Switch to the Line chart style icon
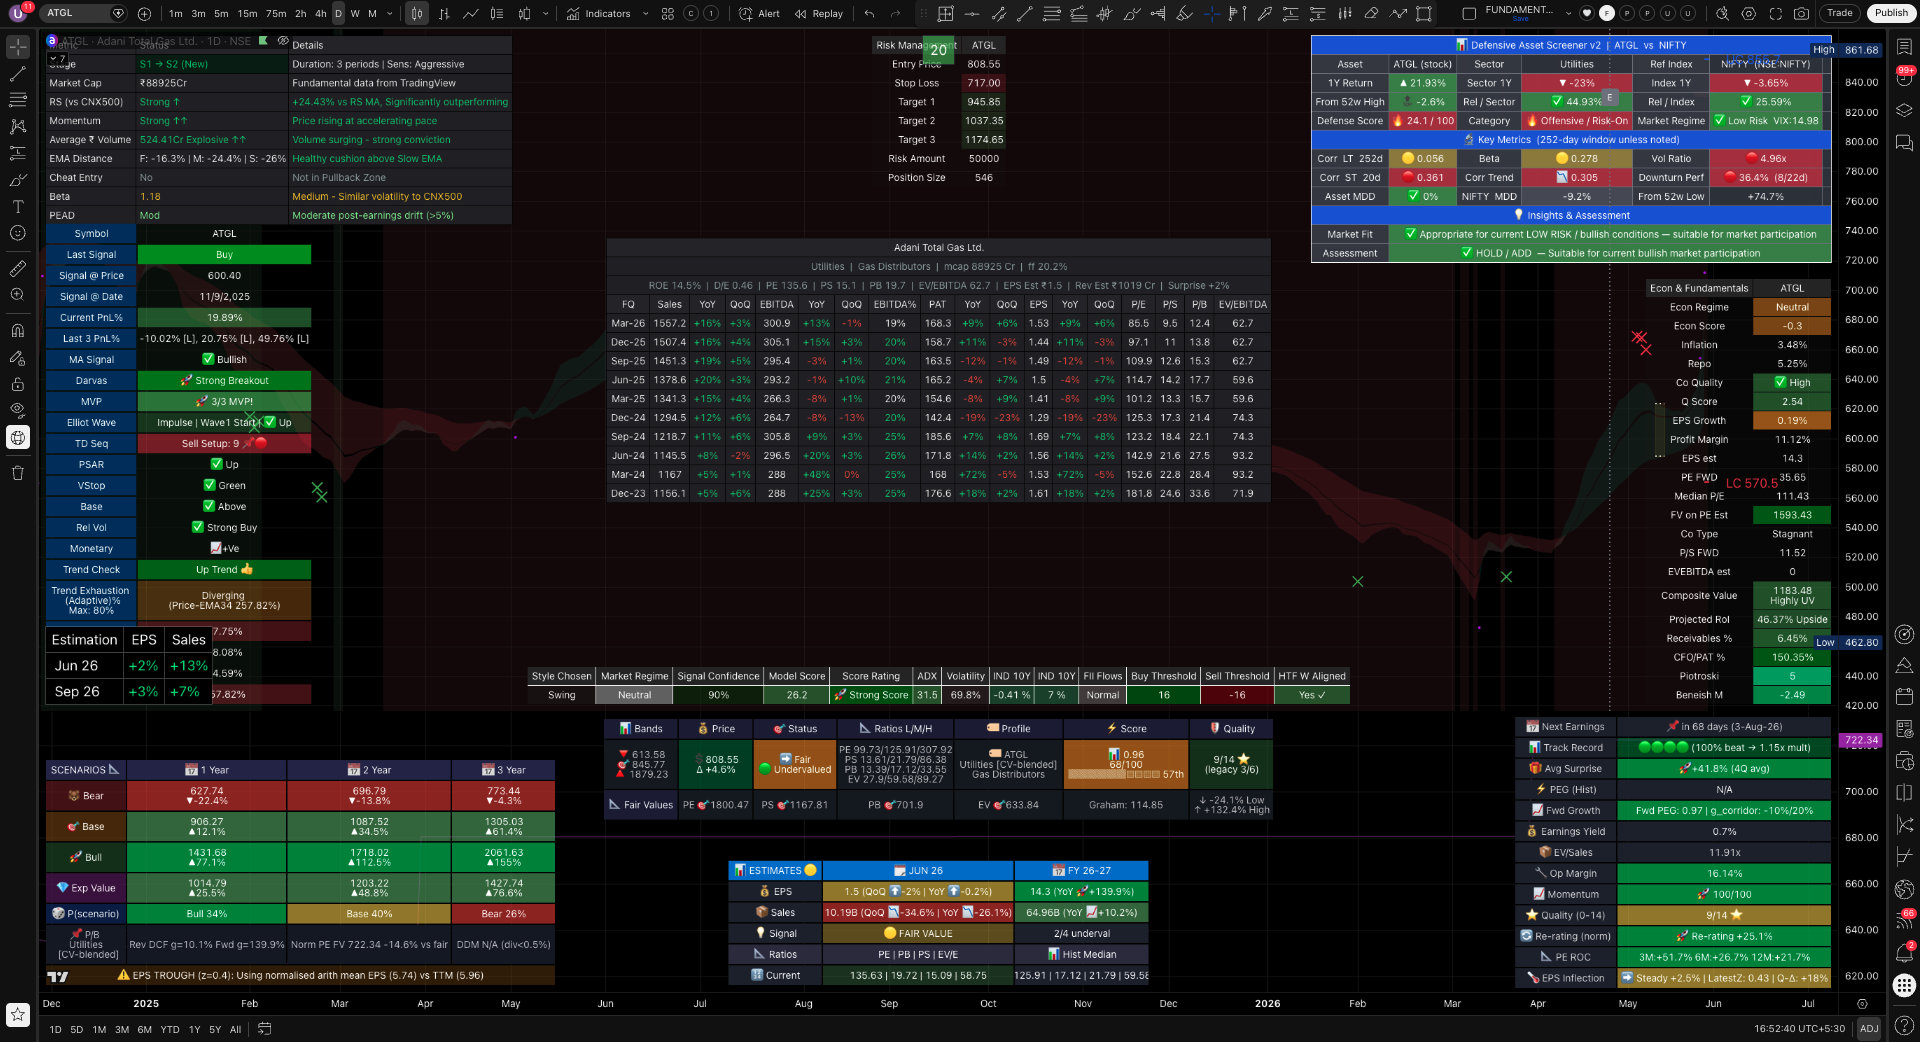Screen dimensions: 1920x1042 coord(470,14)
